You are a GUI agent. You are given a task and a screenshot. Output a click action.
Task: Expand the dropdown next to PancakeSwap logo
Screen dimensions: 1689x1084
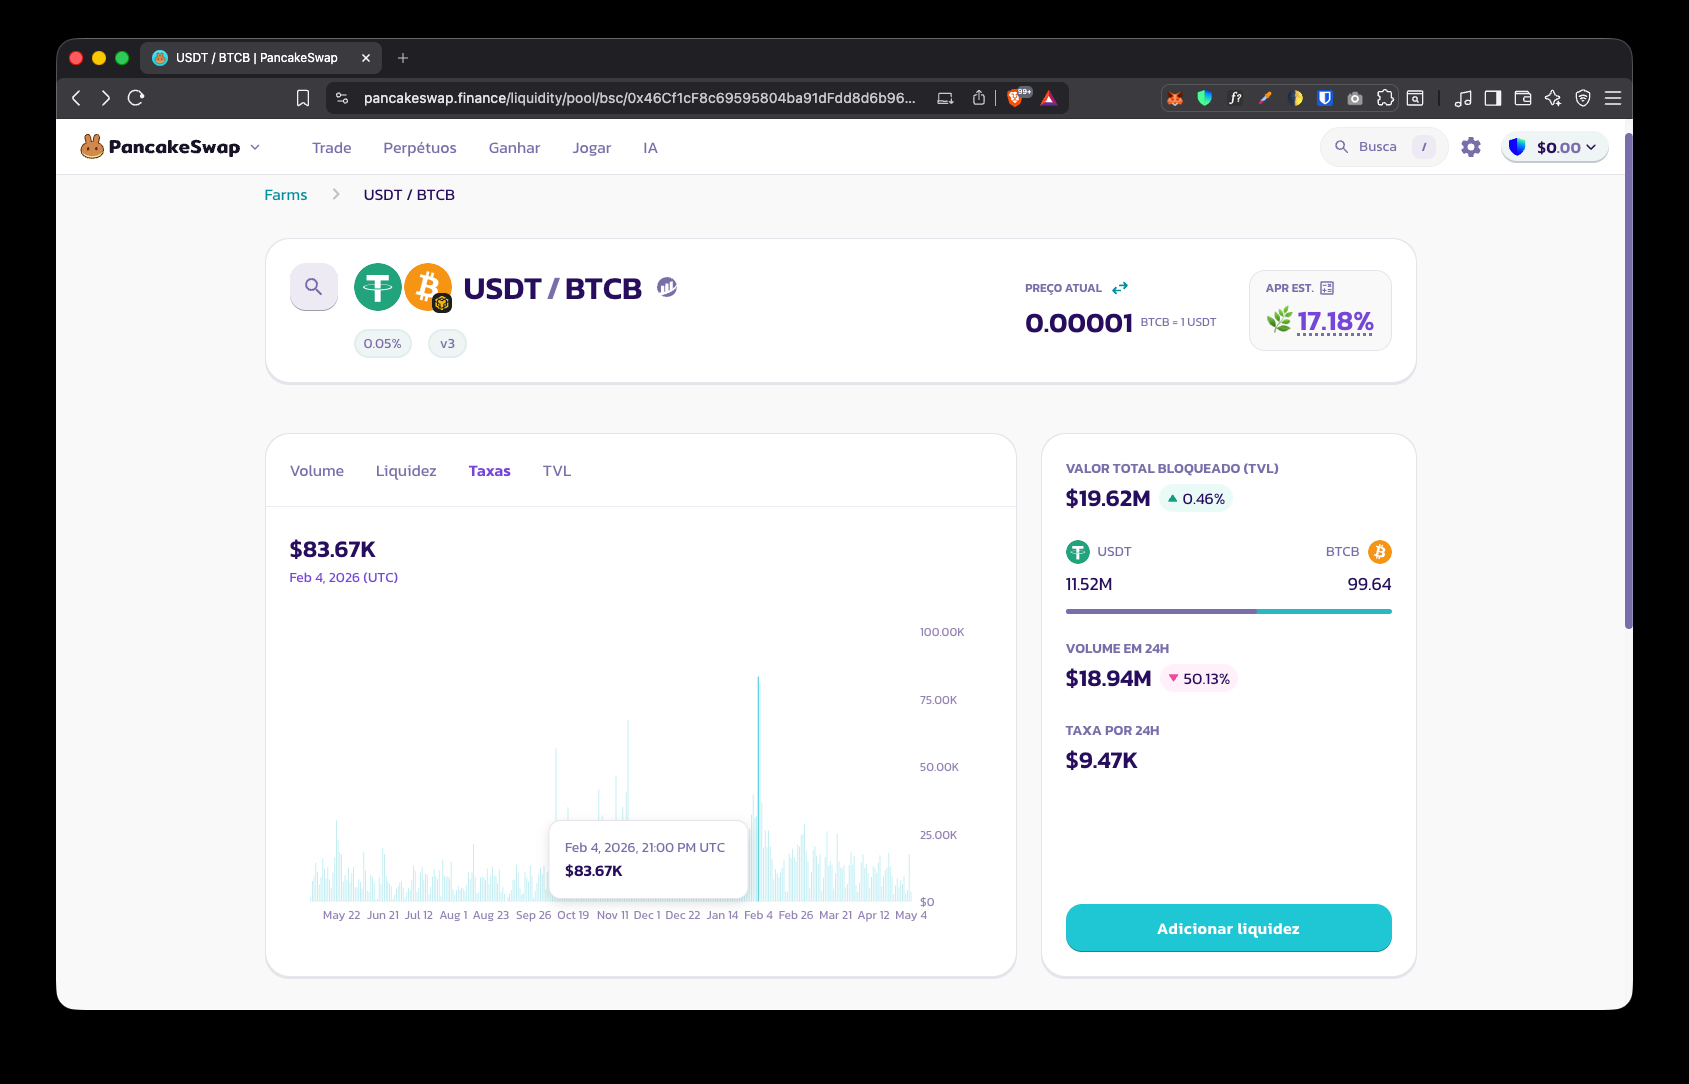255,147
